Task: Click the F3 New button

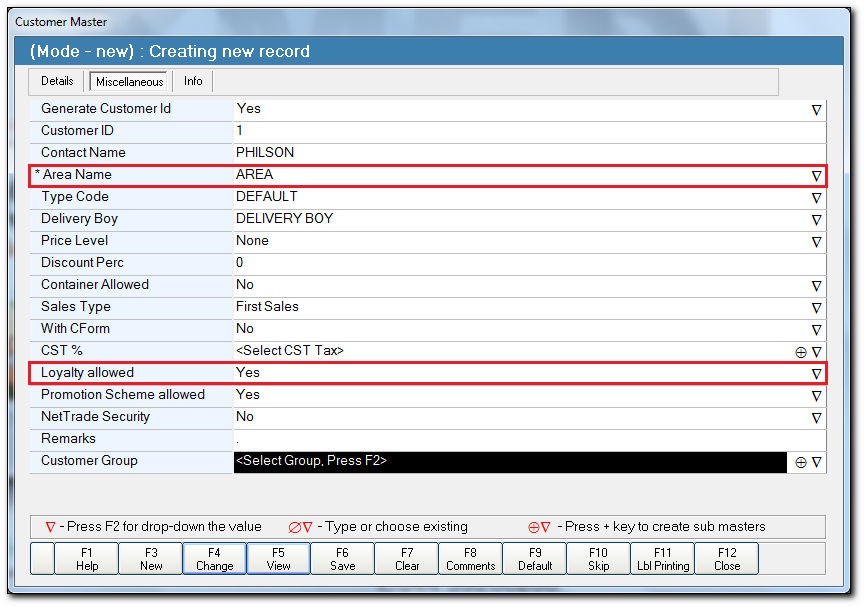Action: click(x=150, y=559)
